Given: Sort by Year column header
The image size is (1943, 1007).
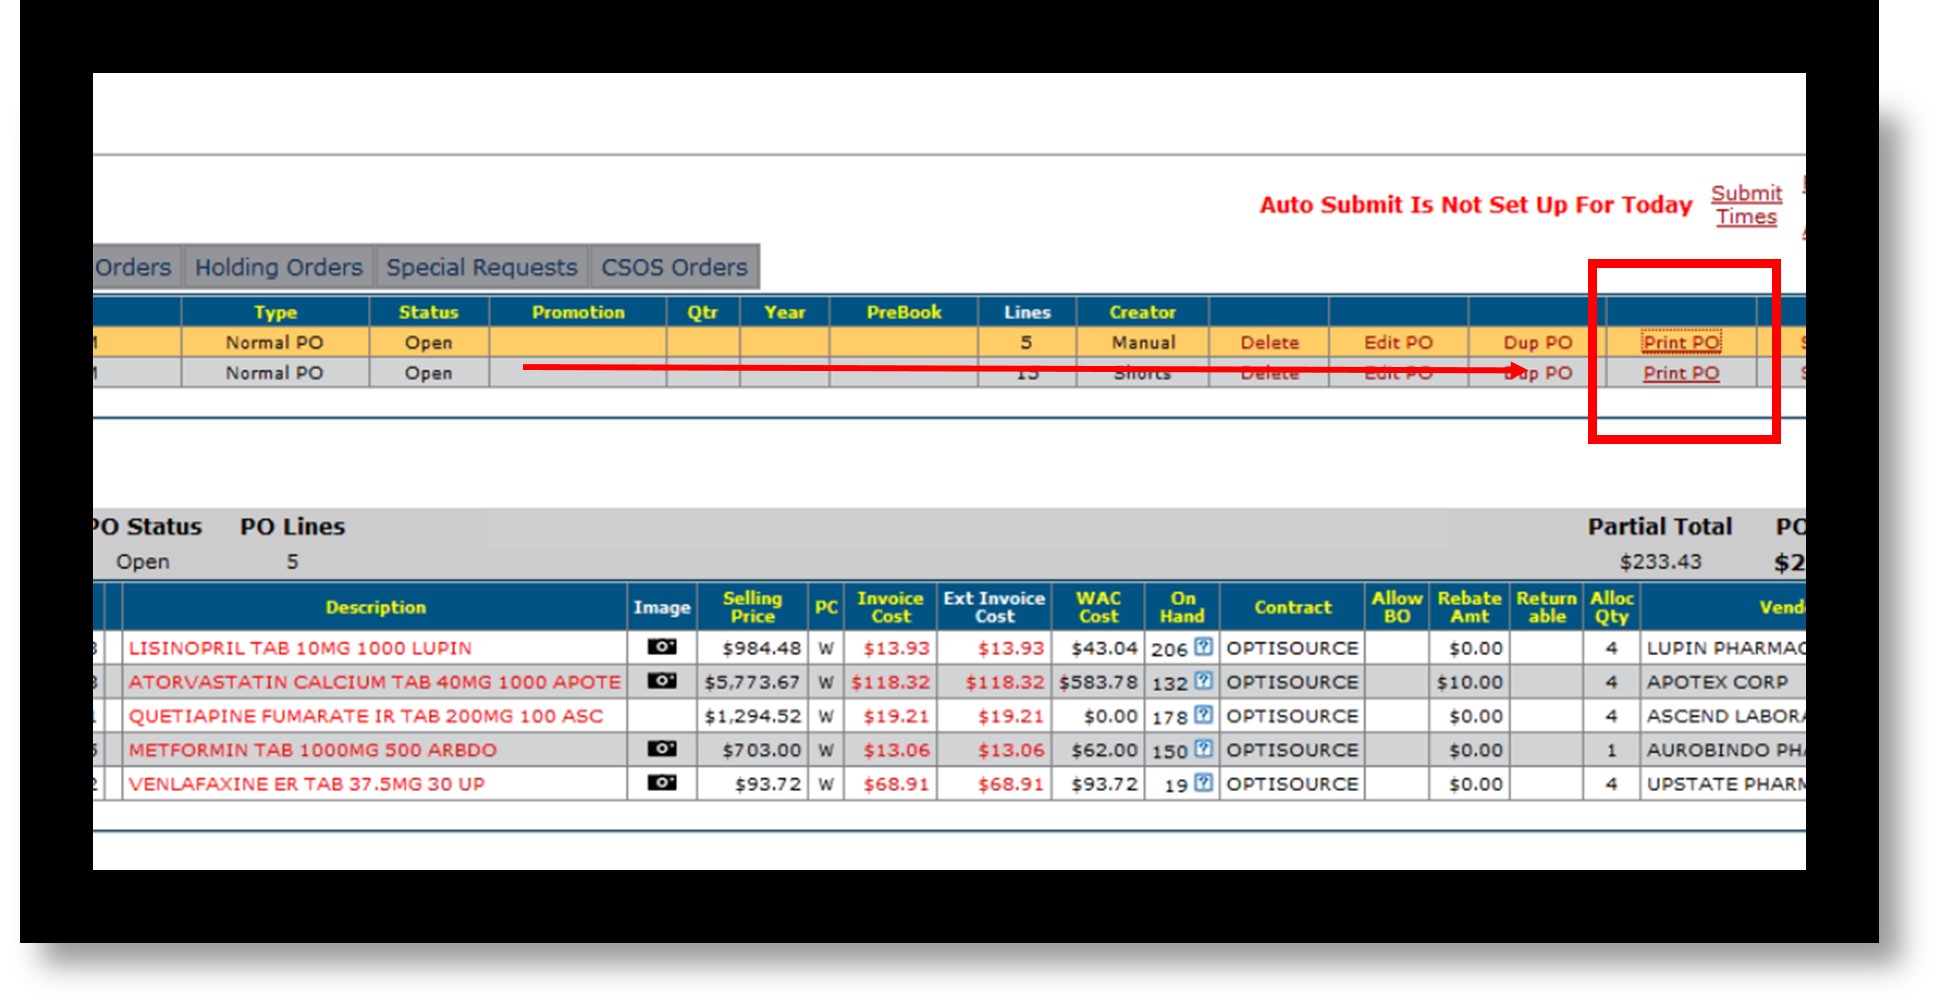Looking at the screenshot, I should click(784, 312).
